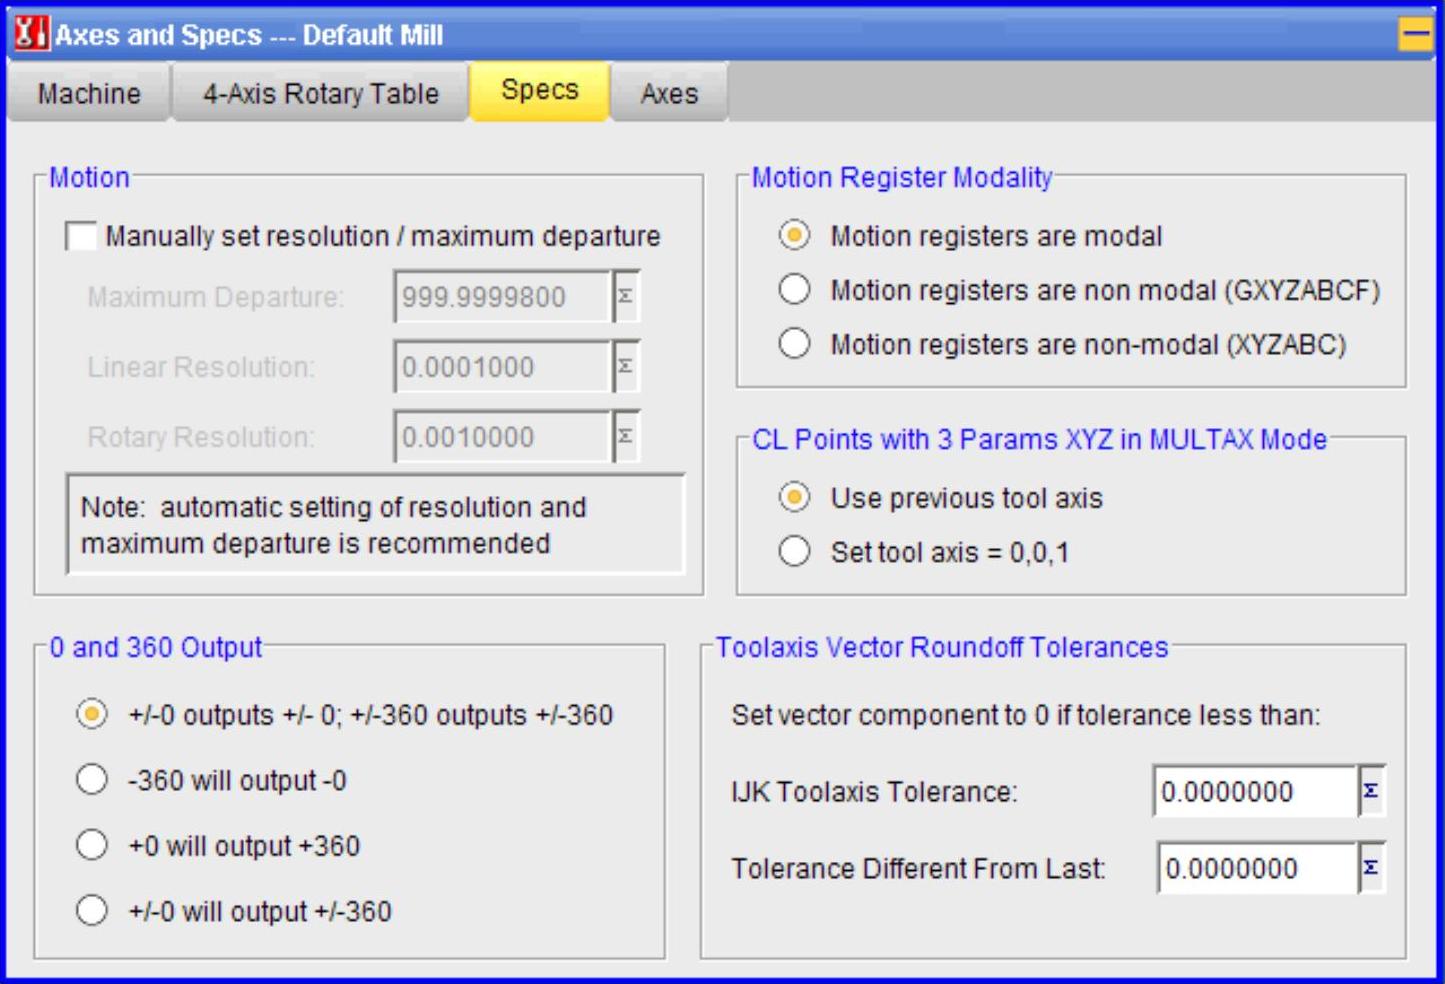1445x984 pixels.
Task: Select -360 will output -0 option
Action: pyautogui.click(x=92, y=780)
